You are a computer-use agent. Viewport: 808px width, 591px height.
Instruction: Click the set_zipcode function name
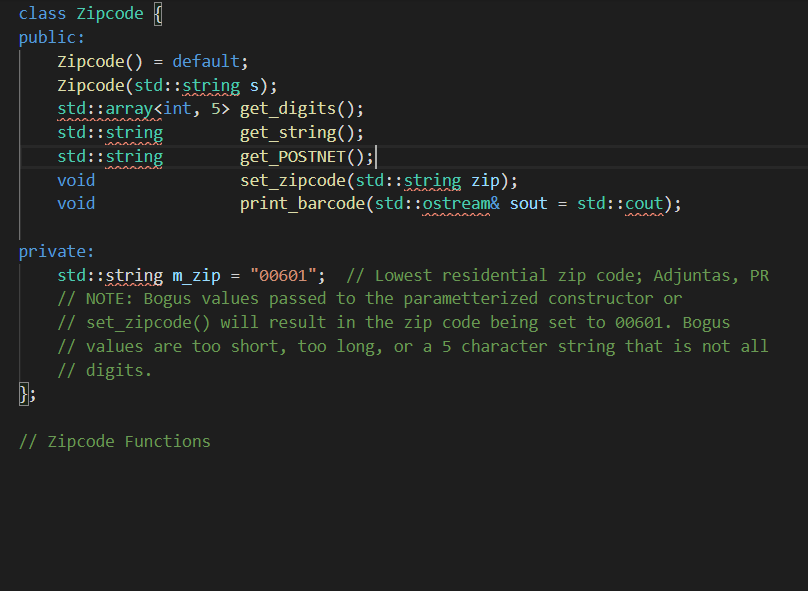tap(292, 181)
